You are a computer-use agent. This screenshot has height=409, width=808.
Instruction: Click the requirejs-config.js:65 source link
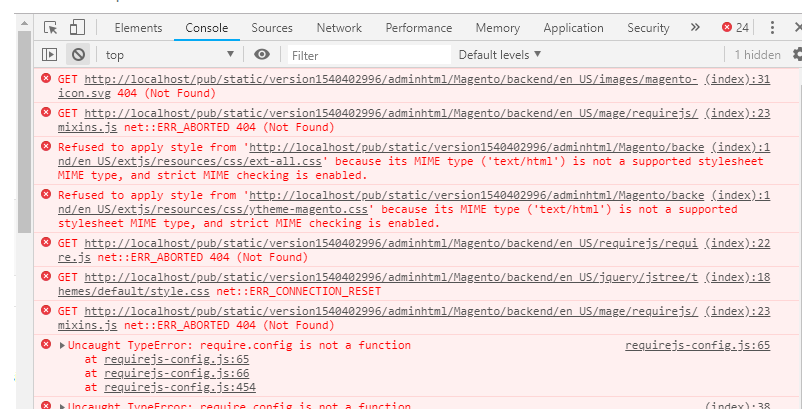[x=697, y=345]
